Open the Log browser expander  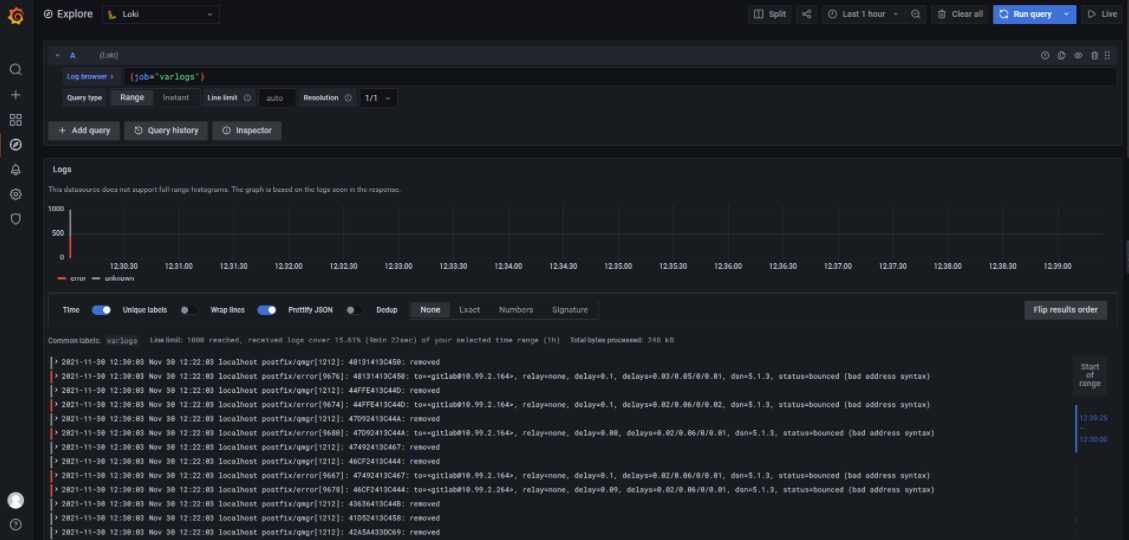click(91, 76)
